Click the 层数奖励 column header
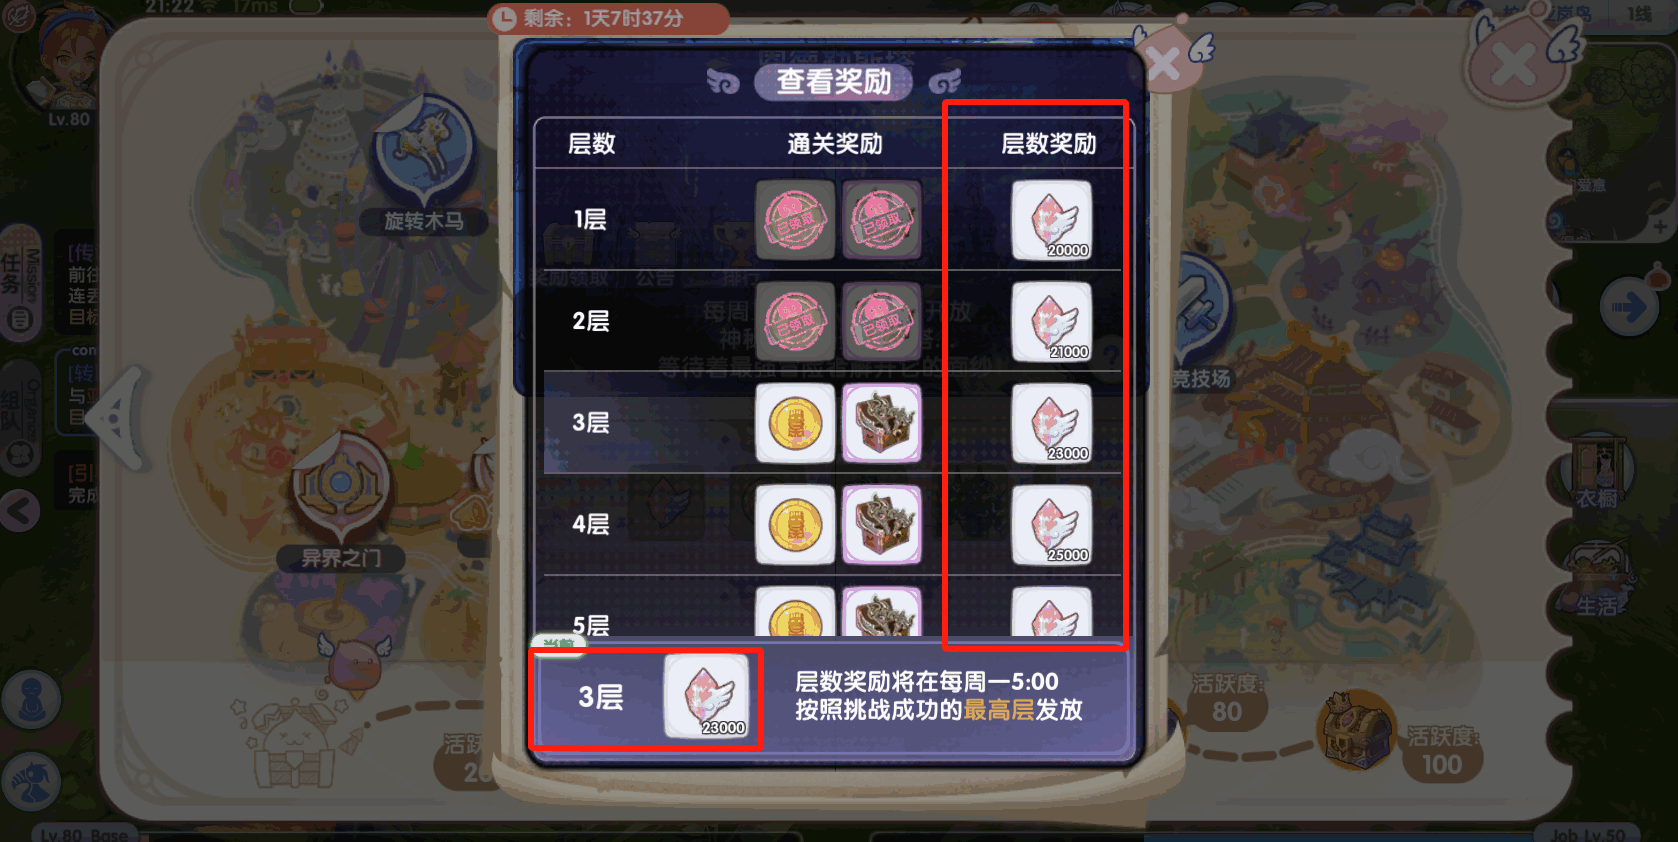 (1048, 144)
